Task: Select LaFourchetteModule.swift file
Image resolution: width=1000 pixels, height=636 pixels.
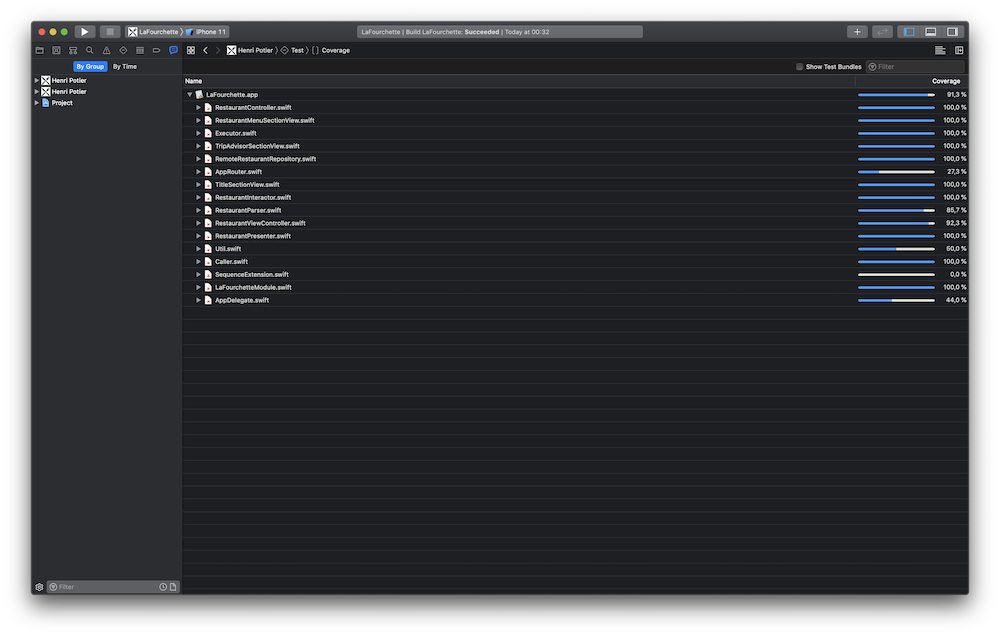Action: tap(253, 287)
